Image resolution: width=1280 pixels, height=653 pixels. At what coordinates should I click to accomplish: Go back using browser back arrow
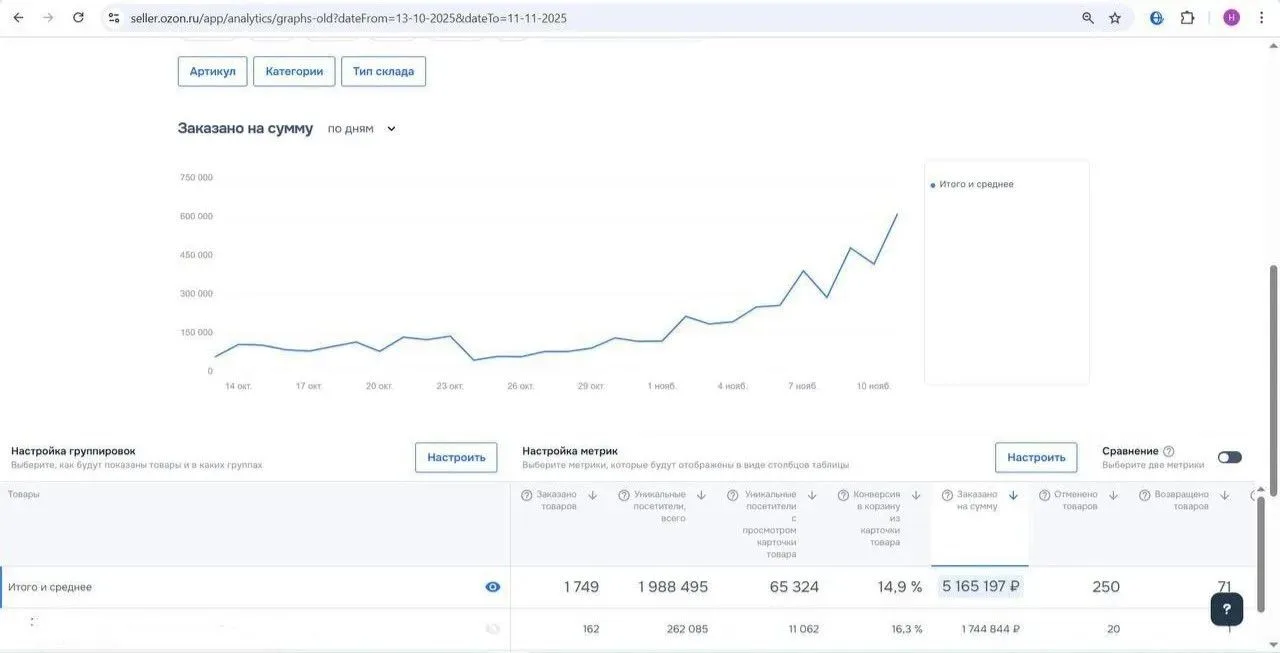pos(18,18)
